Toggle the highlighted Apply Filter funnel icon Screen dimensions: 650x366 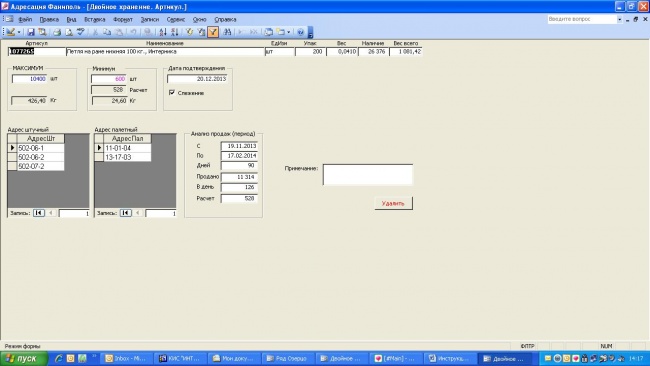tap(213, 32)
